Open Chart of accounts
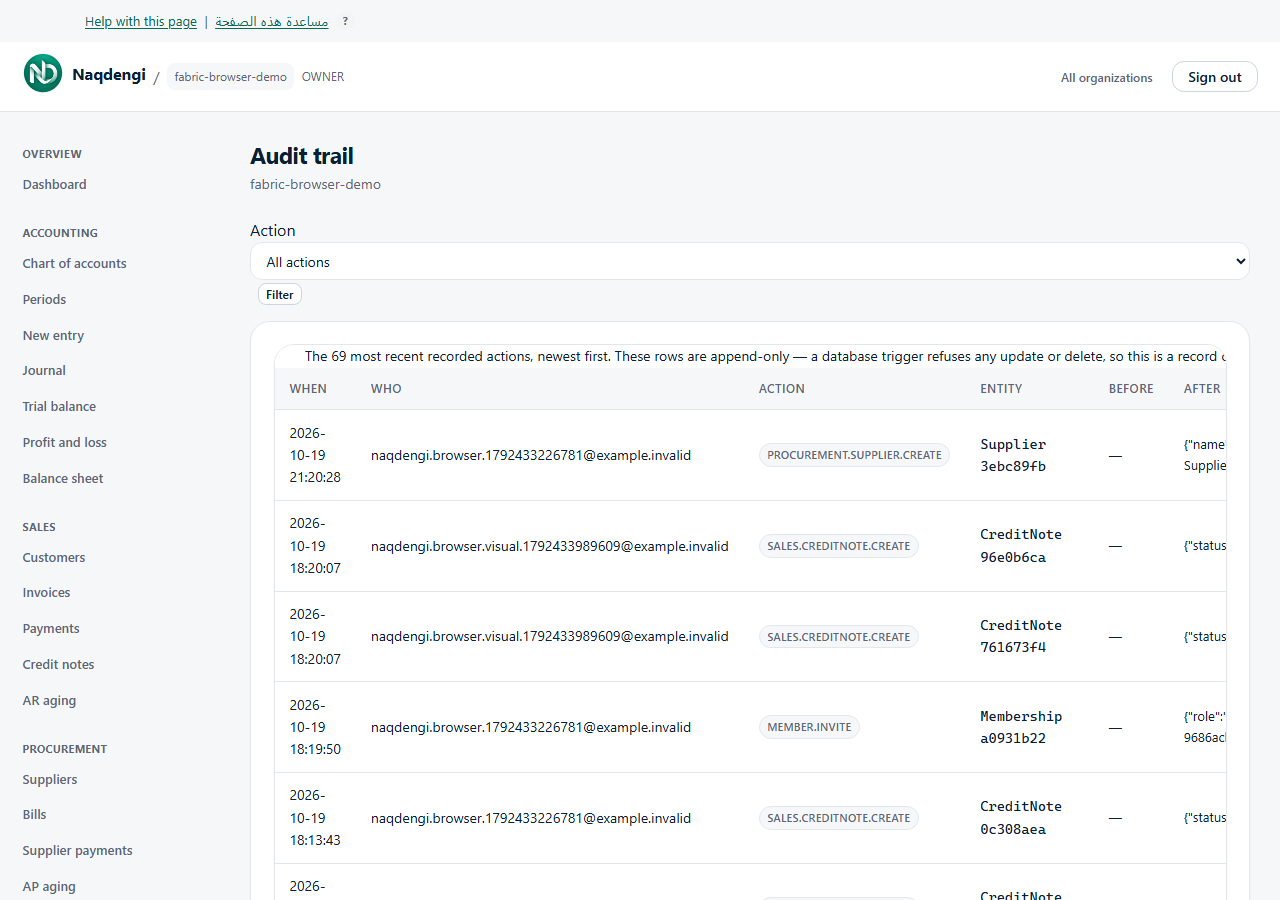The height and width of the screenshot is (900, 1280). [75, 264]
